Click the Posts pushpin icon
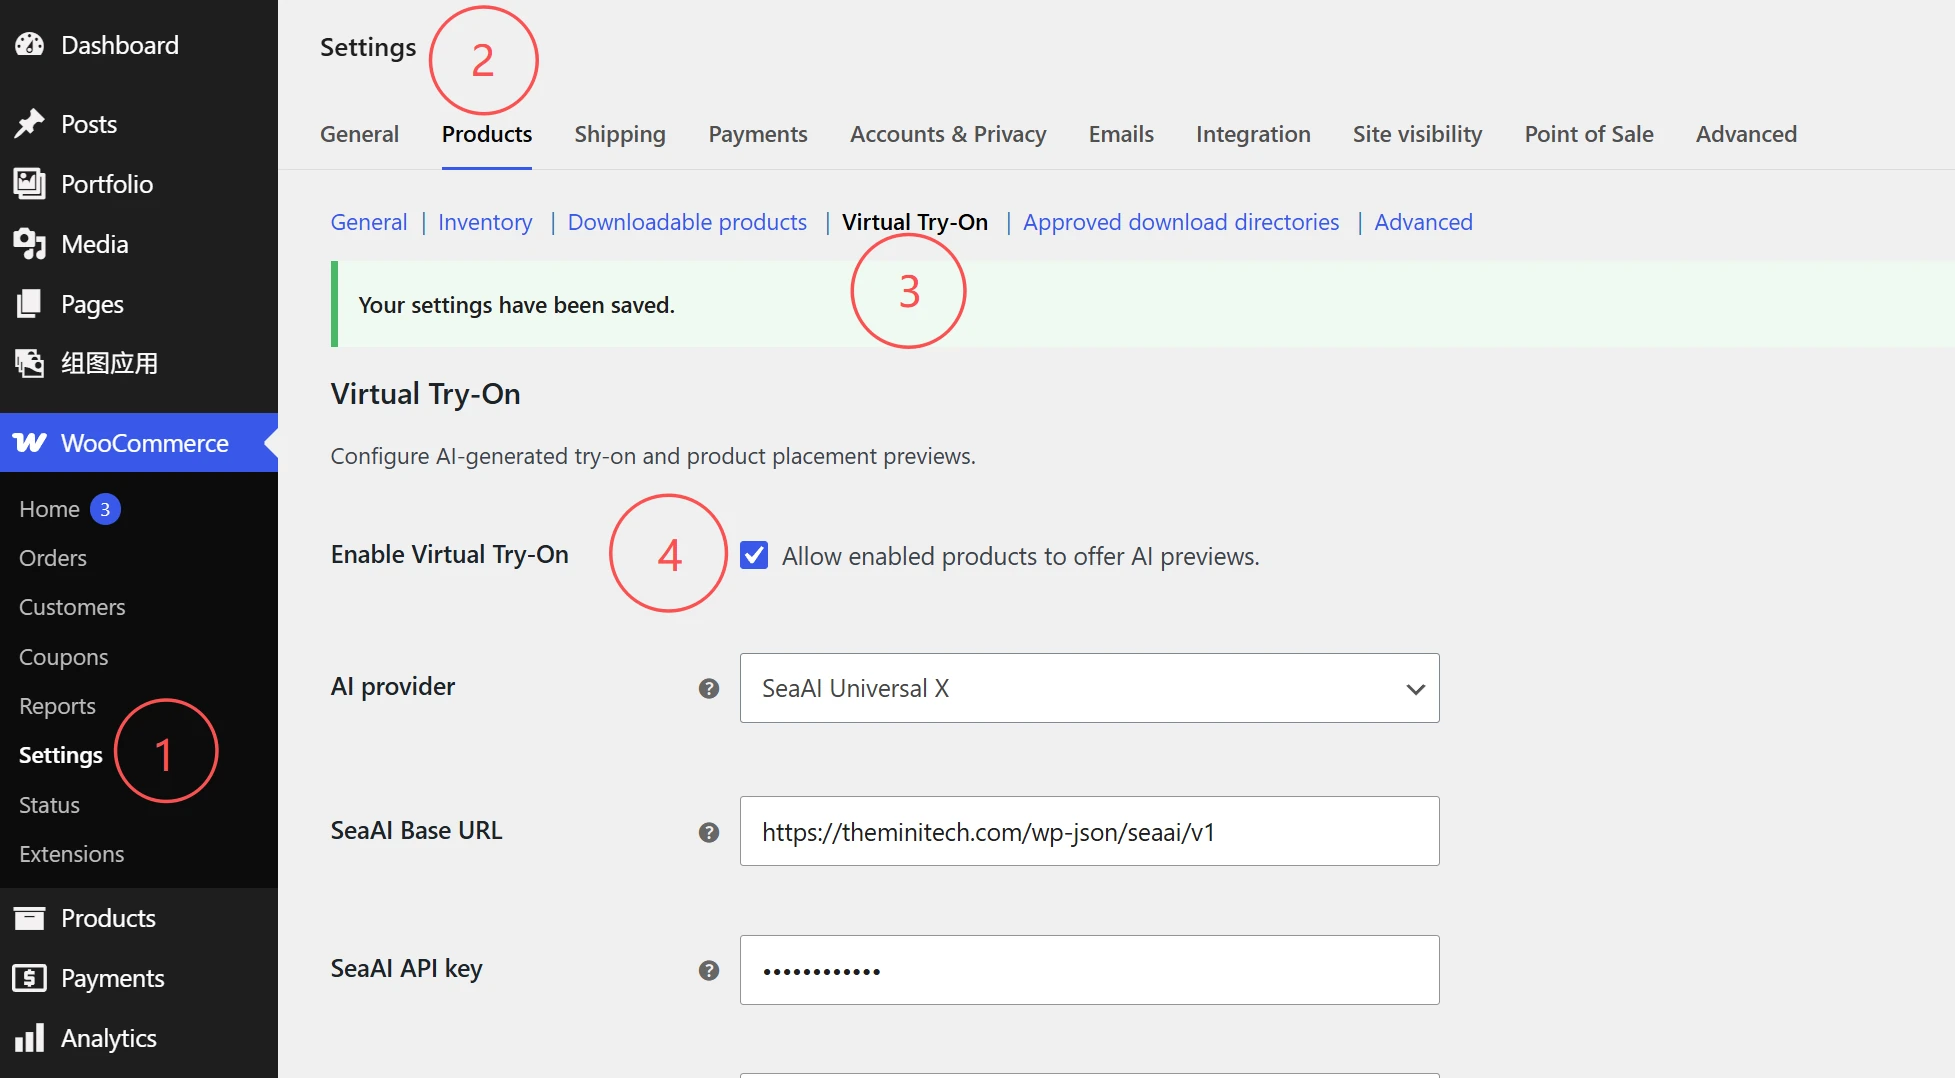This screenshot has height=1078, width=1955. click(30, 124)
